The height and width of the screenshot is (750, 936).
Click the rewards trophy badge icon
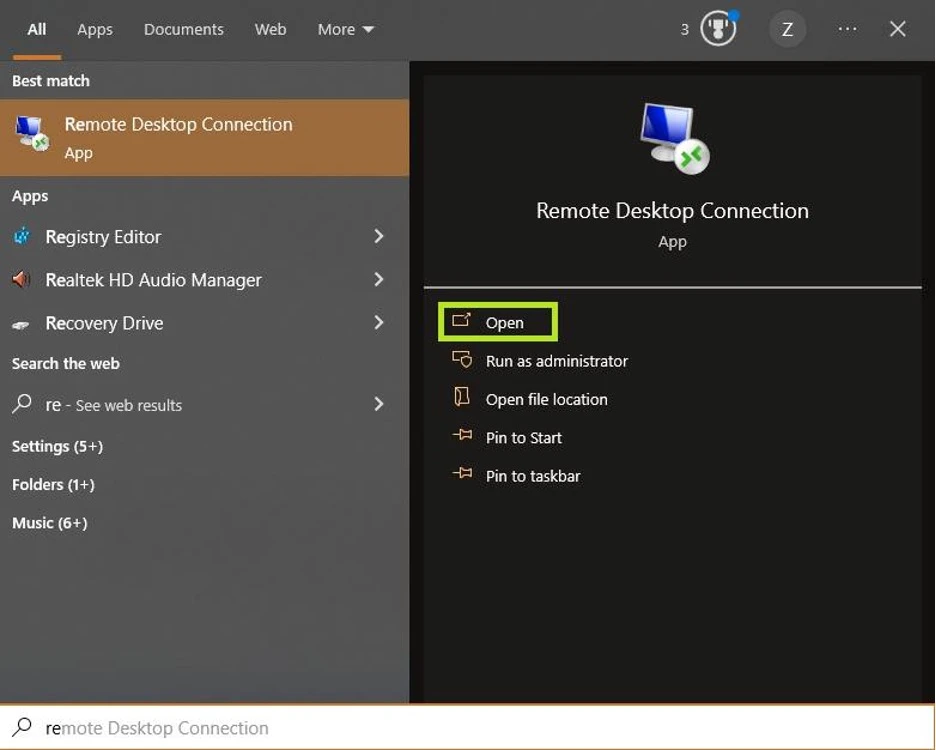718,28
